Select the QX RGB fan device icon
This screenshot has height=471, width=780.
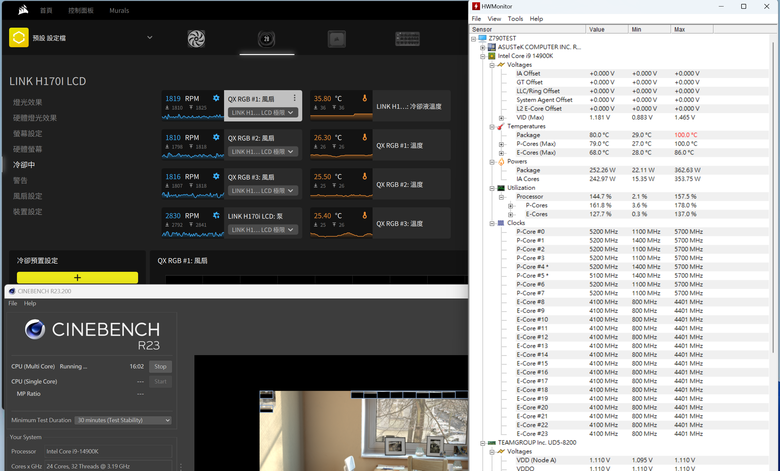pyautogui.click(x=196, y=38)
